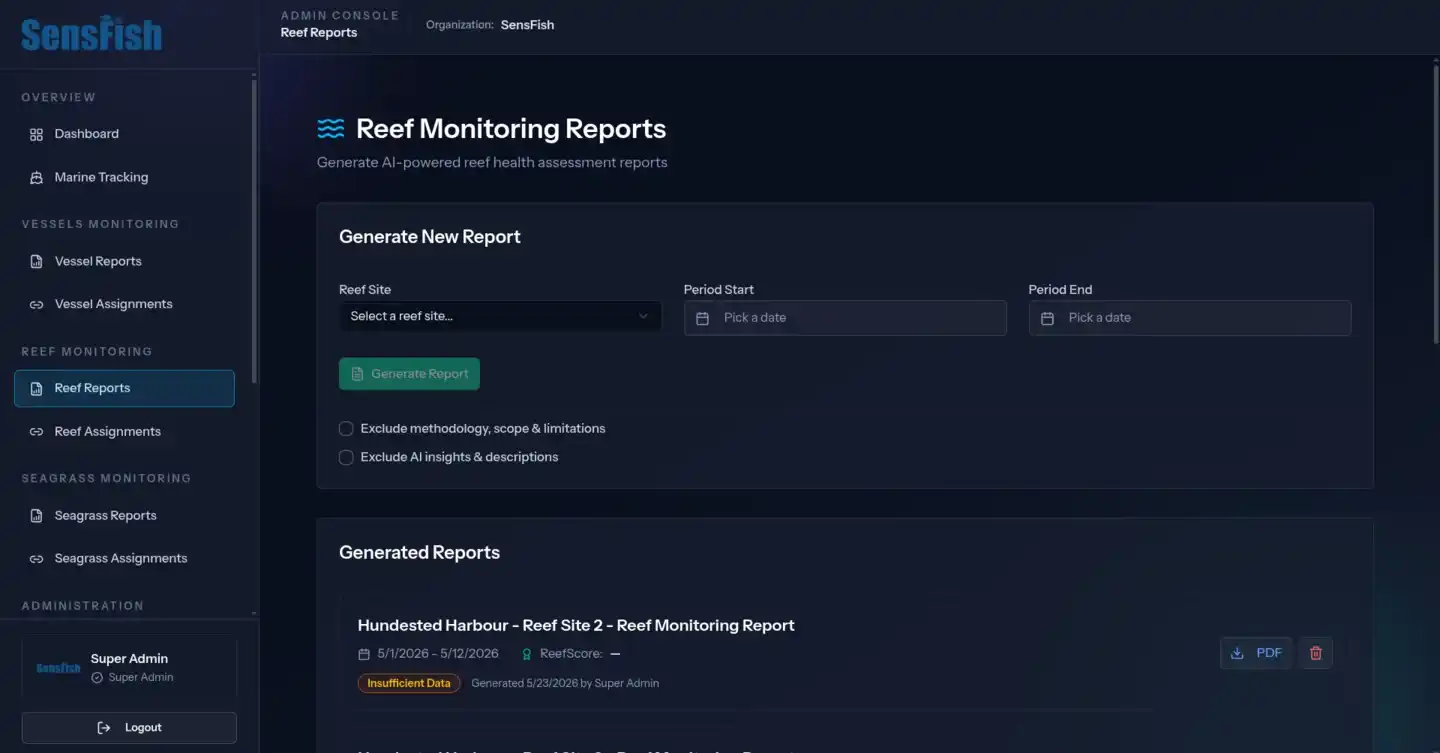Go to Marine Tracking
The width and height of the screenshot is (1440, 753).
[124, 178]
